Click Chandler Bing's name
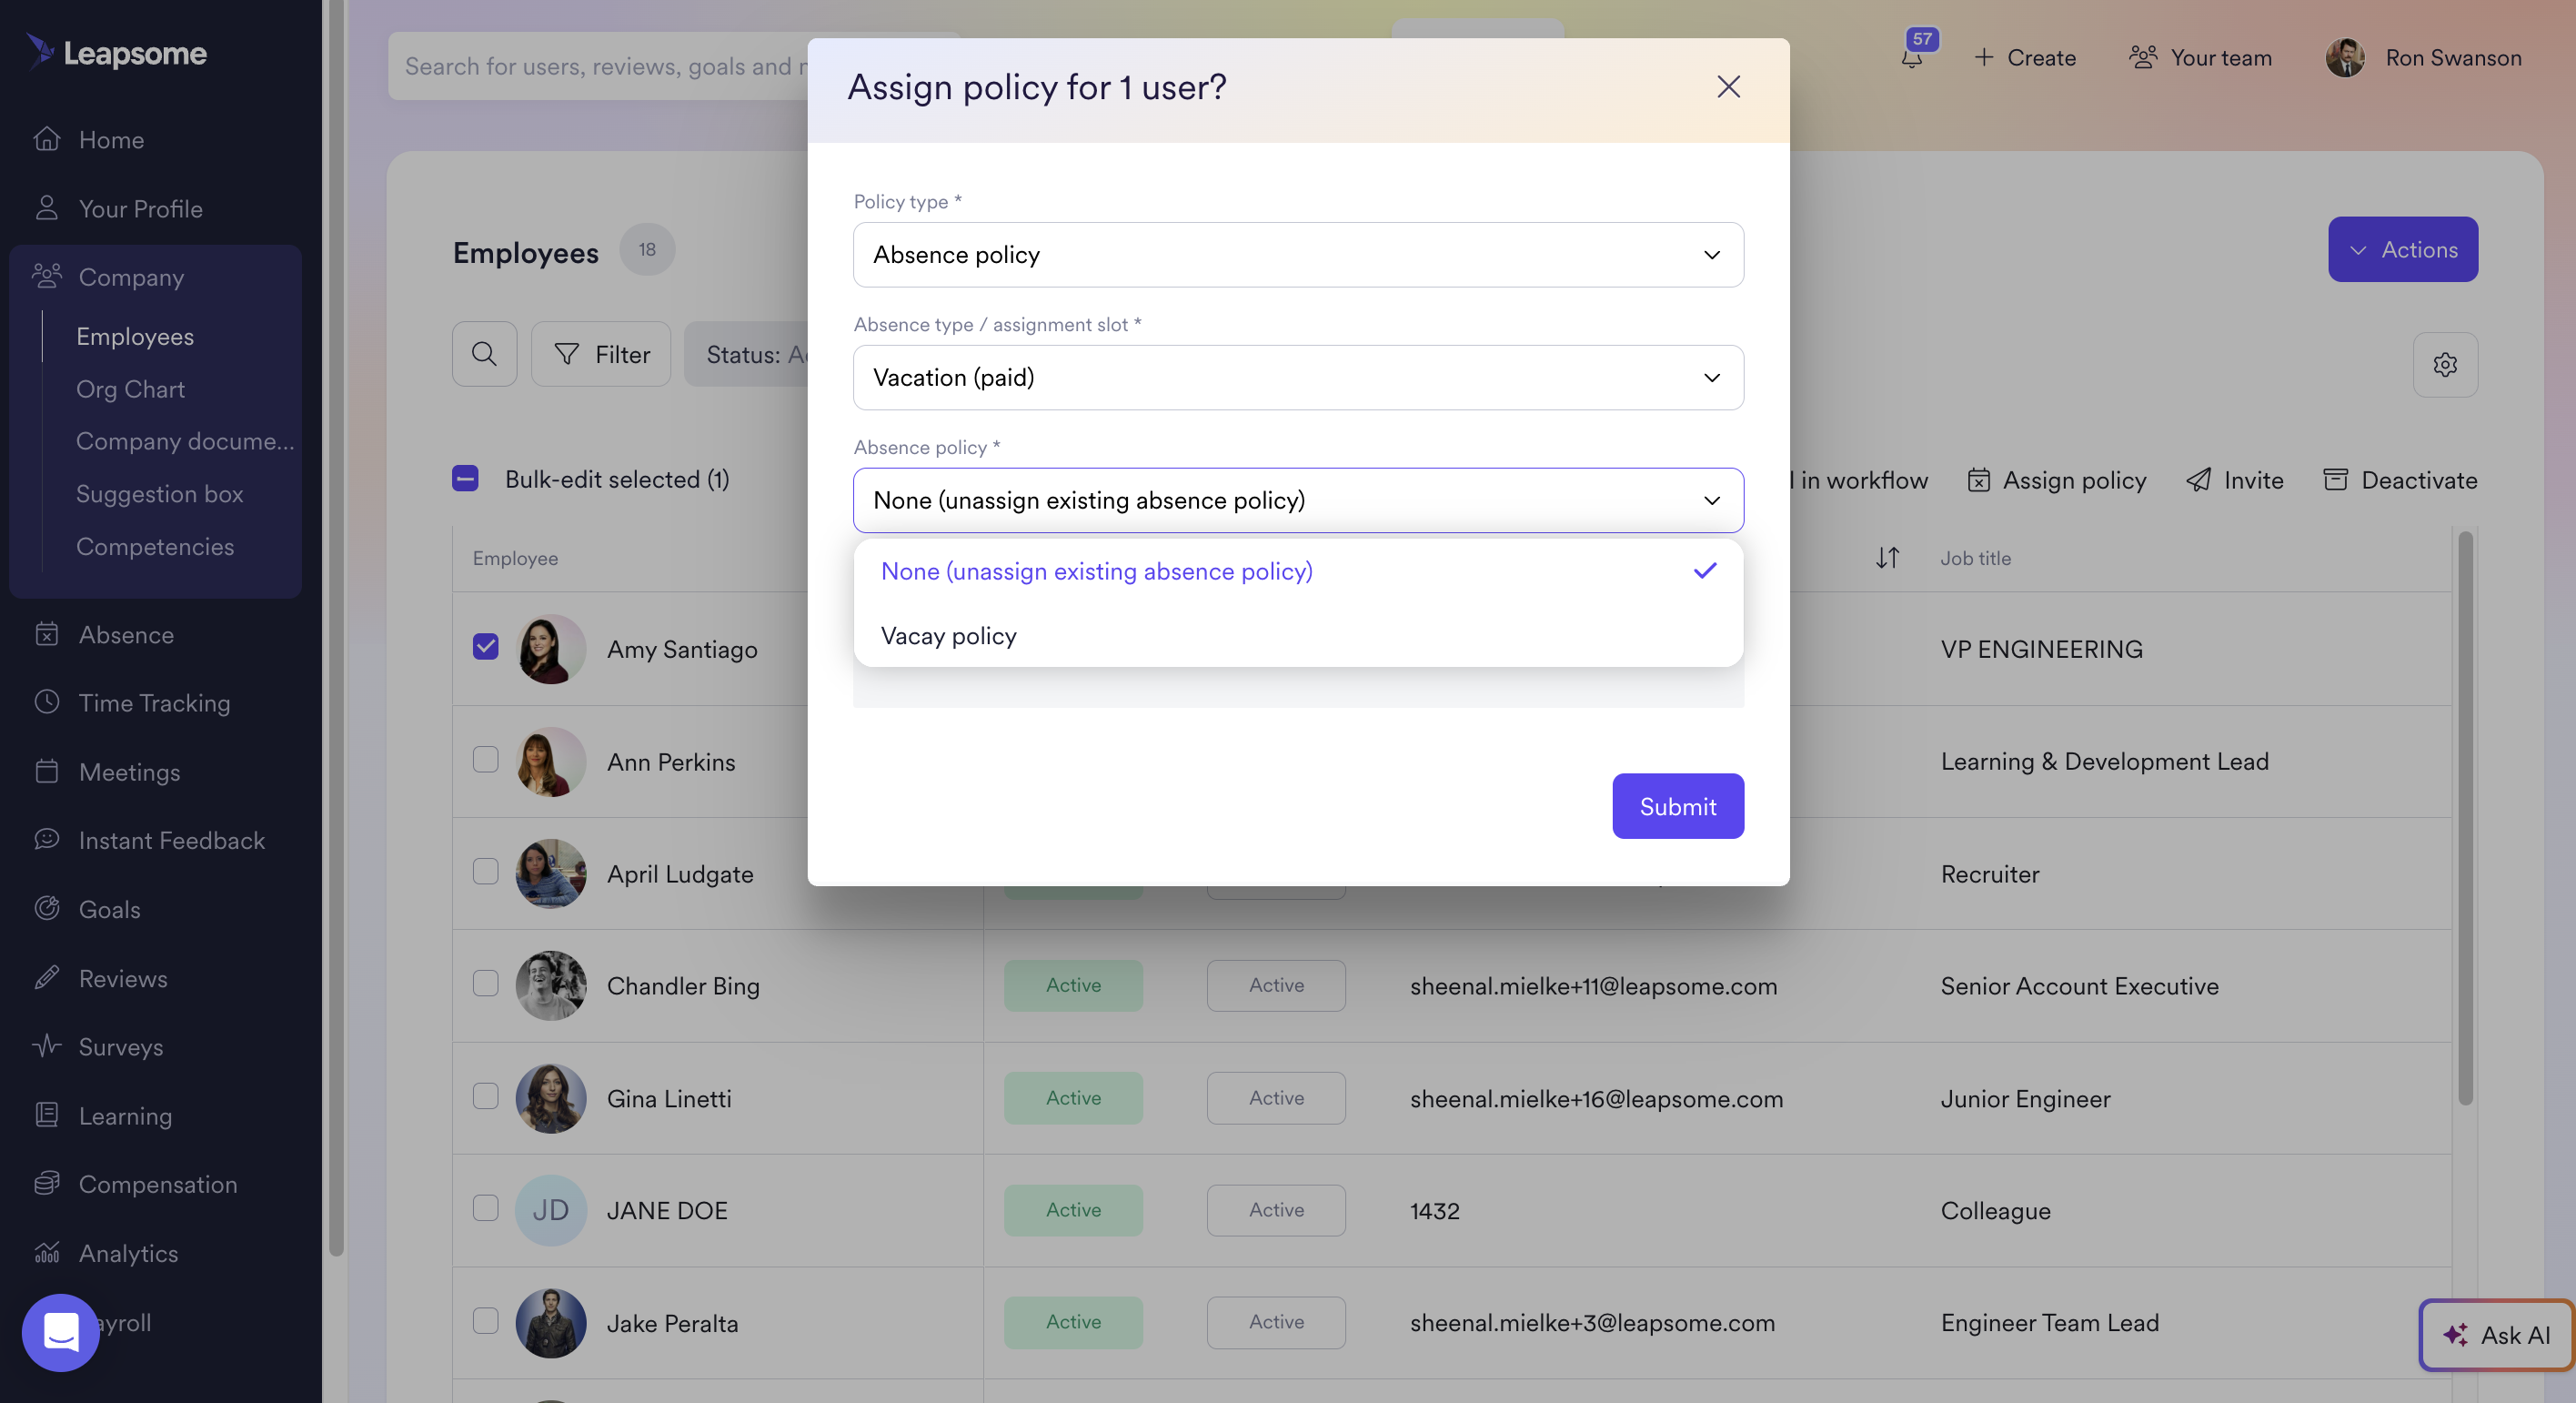The image size is (2576, 1403). pos(683,985)
